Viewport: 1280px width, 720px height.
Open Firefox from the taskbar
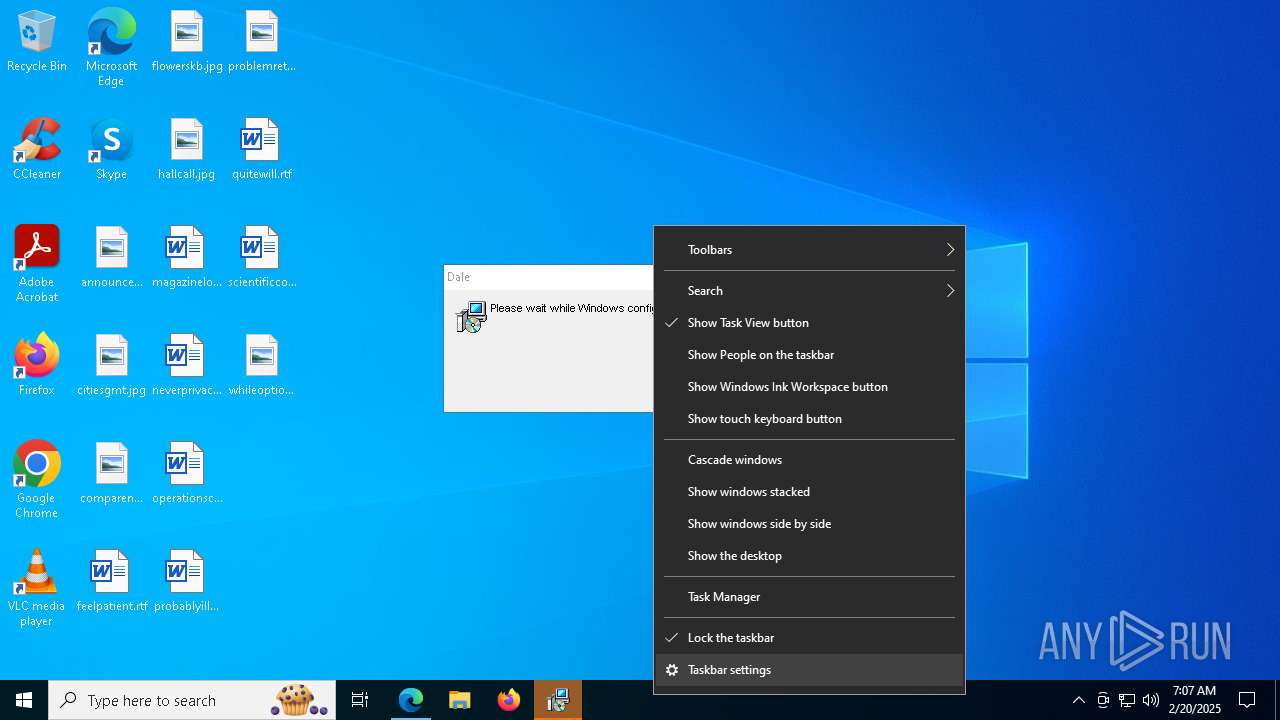(x=509, y=700)
